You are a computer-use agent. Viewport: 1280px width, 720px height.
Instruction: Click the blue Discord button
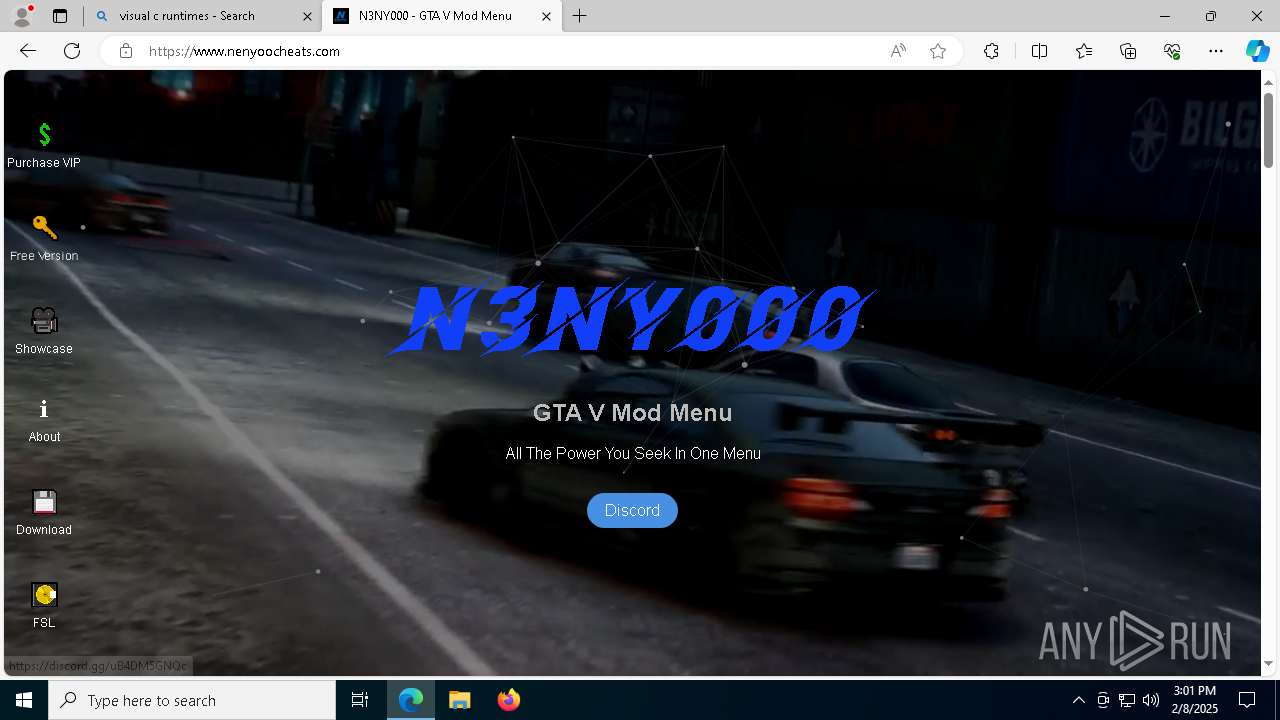(632, 510)
